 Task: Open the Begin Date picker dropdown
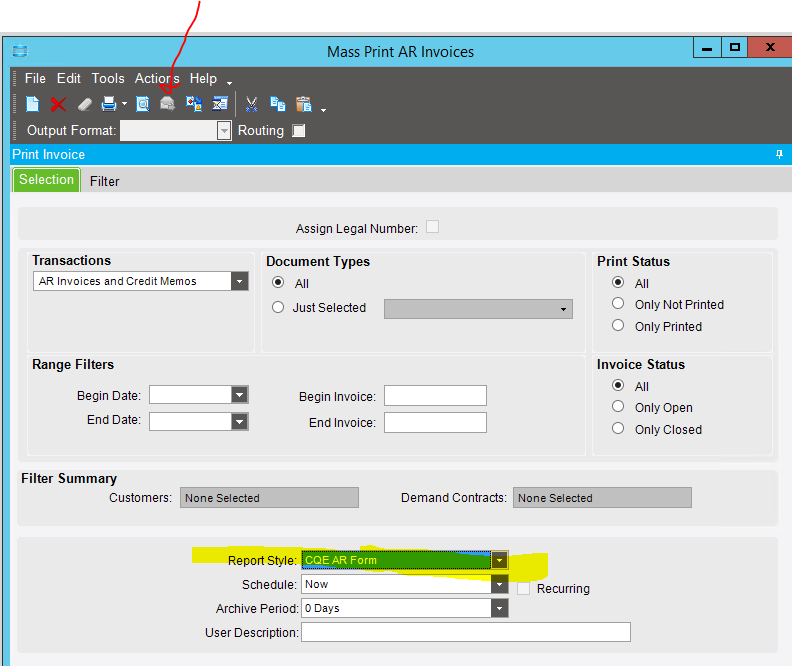[x=239, y=395]
